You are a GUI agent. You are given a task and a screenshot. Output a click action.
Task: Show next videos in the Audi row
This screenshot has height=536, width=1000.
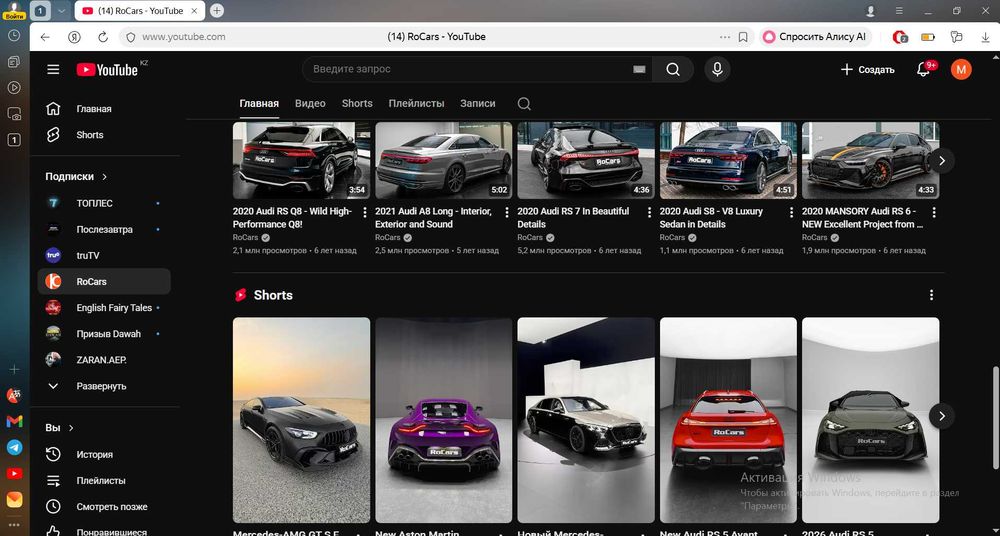click(942, 161)
